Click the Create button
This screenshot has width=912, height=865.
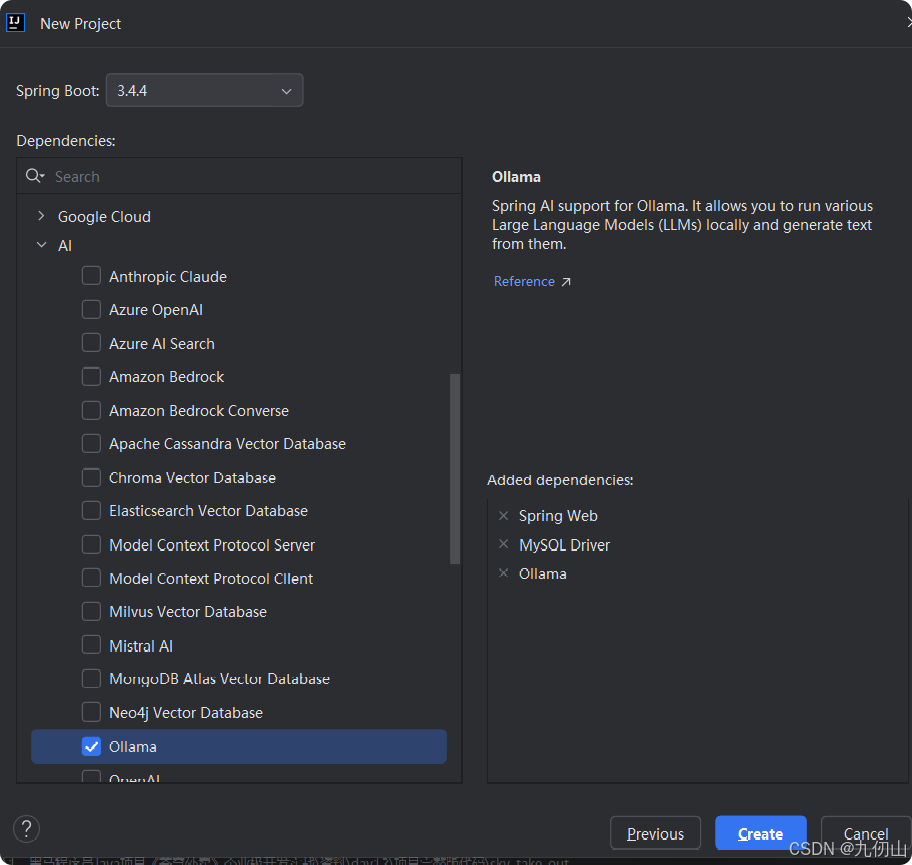(x=760, y=834)
